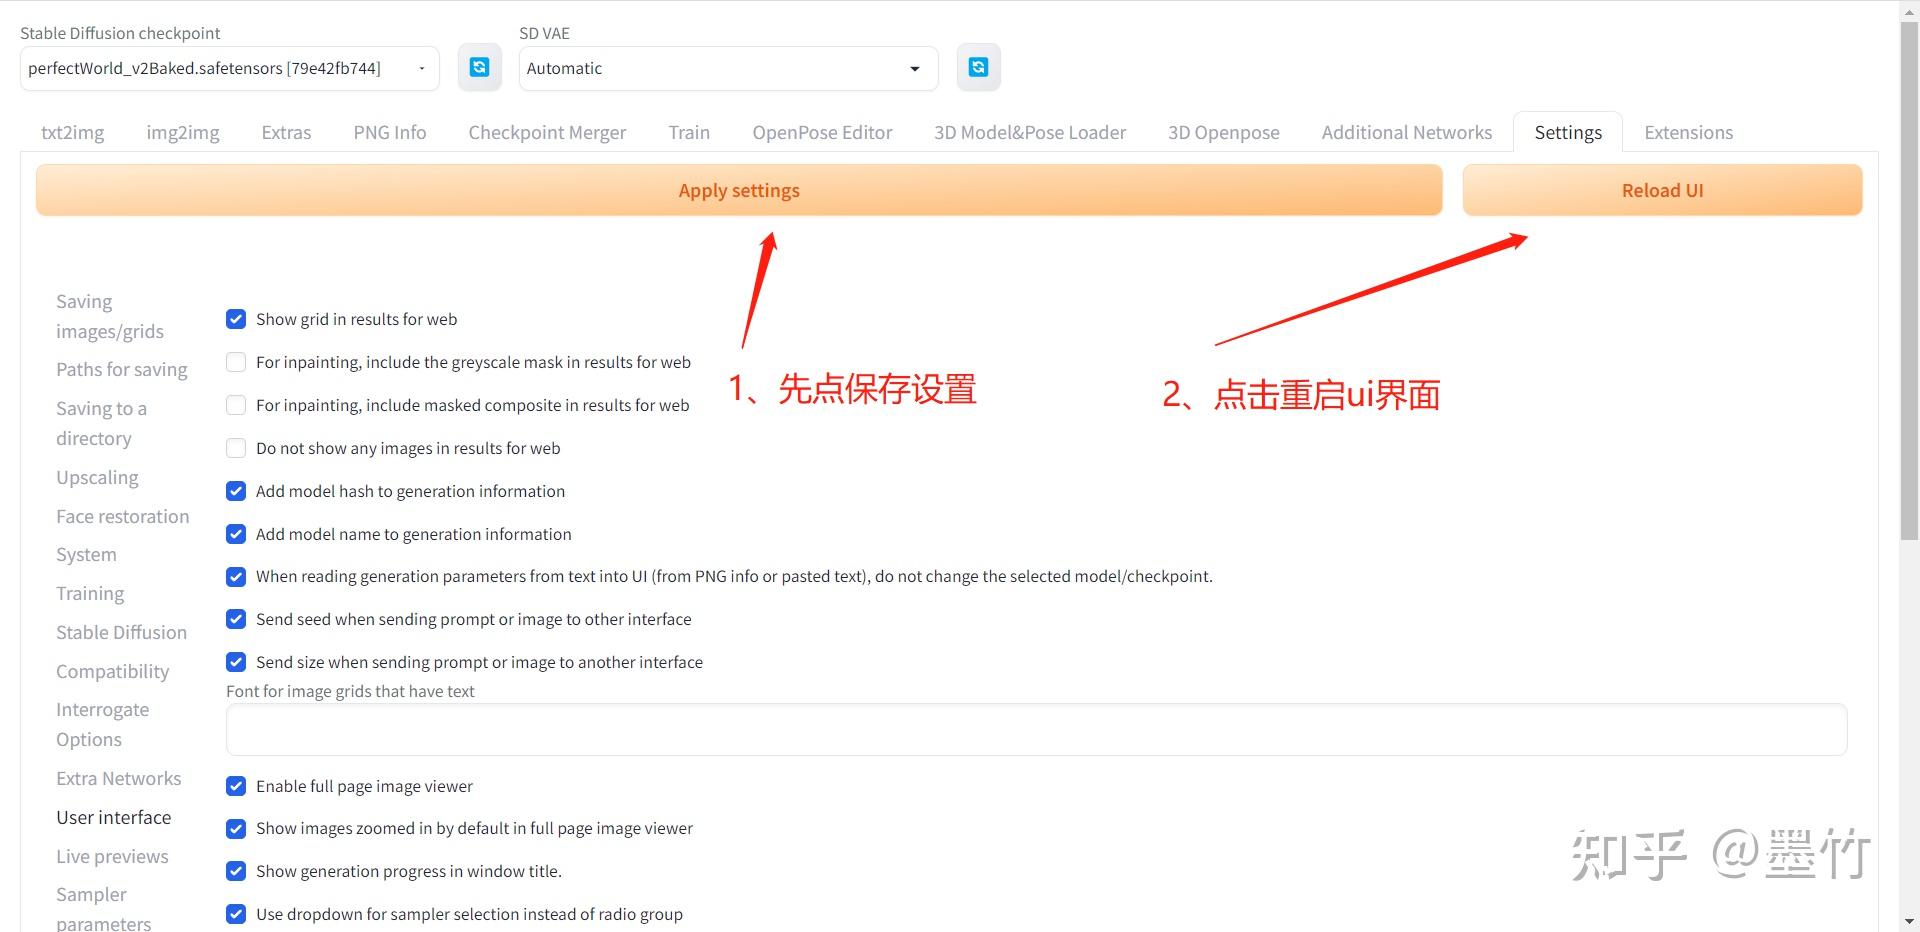Toggle Add model name to generation information
Image resolution: width=1920 pixels, height=932 pixels.
coord(236,534)
